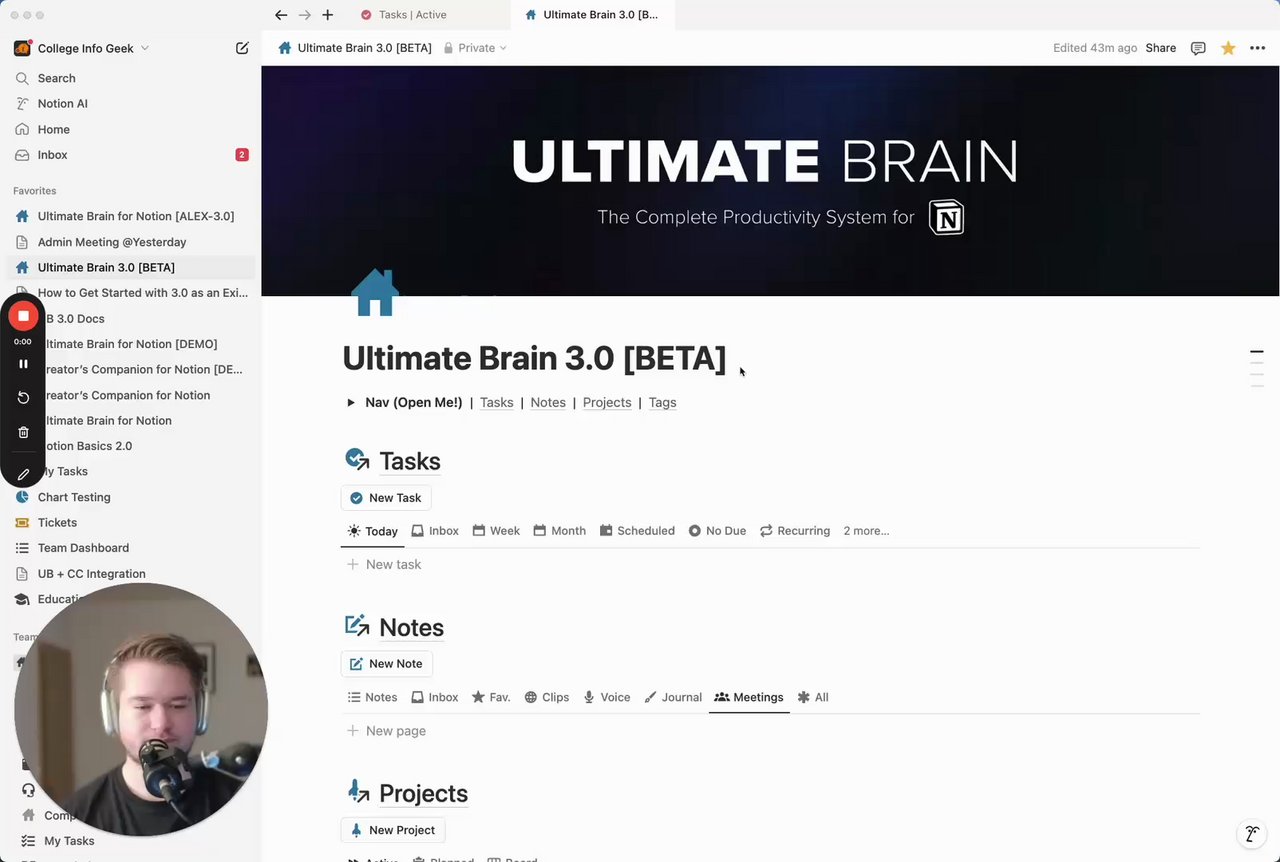Select the Notes list view tab
The image size is (1280, 862).
(x=372, y=697)
